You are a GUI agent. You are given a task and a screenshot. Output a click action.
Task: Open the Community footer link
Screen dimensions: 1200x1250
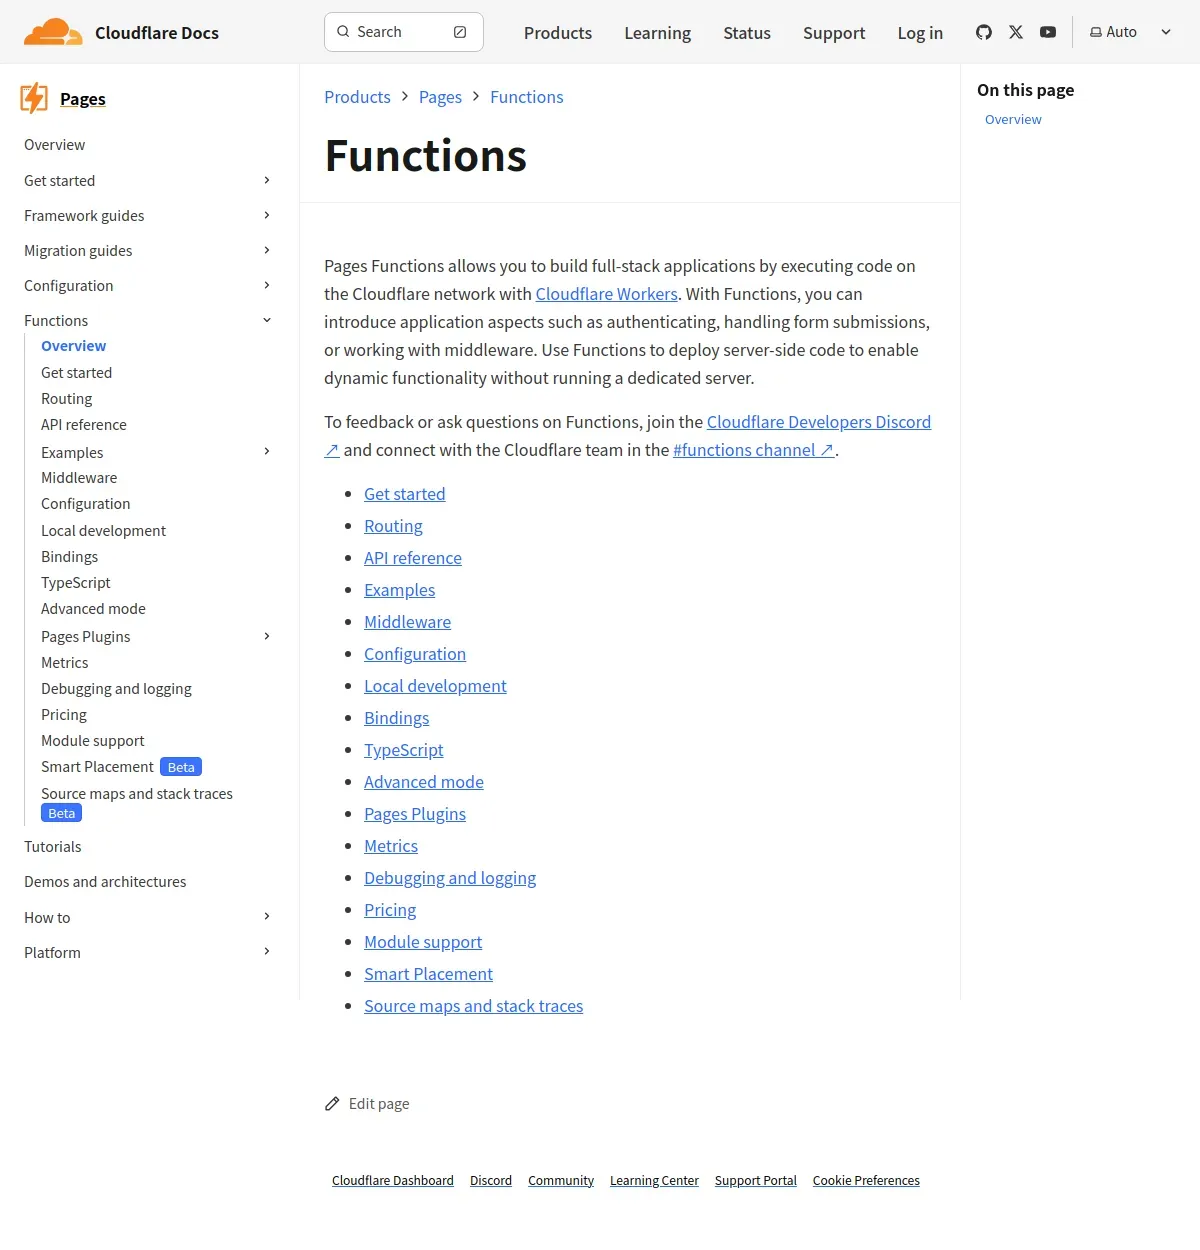[x=561, y=1181]
